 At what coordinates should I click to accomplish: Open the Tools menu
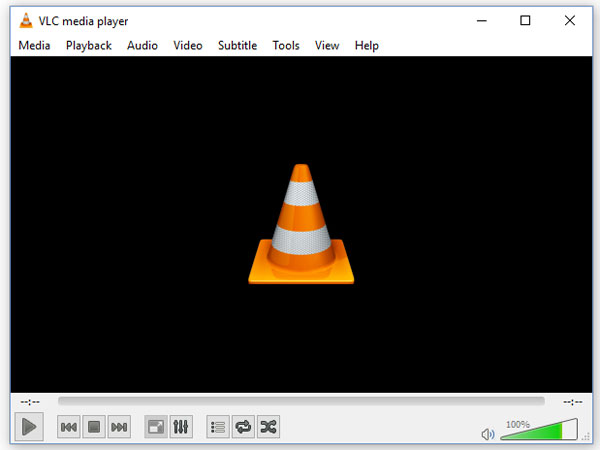[x=286, y=45]
